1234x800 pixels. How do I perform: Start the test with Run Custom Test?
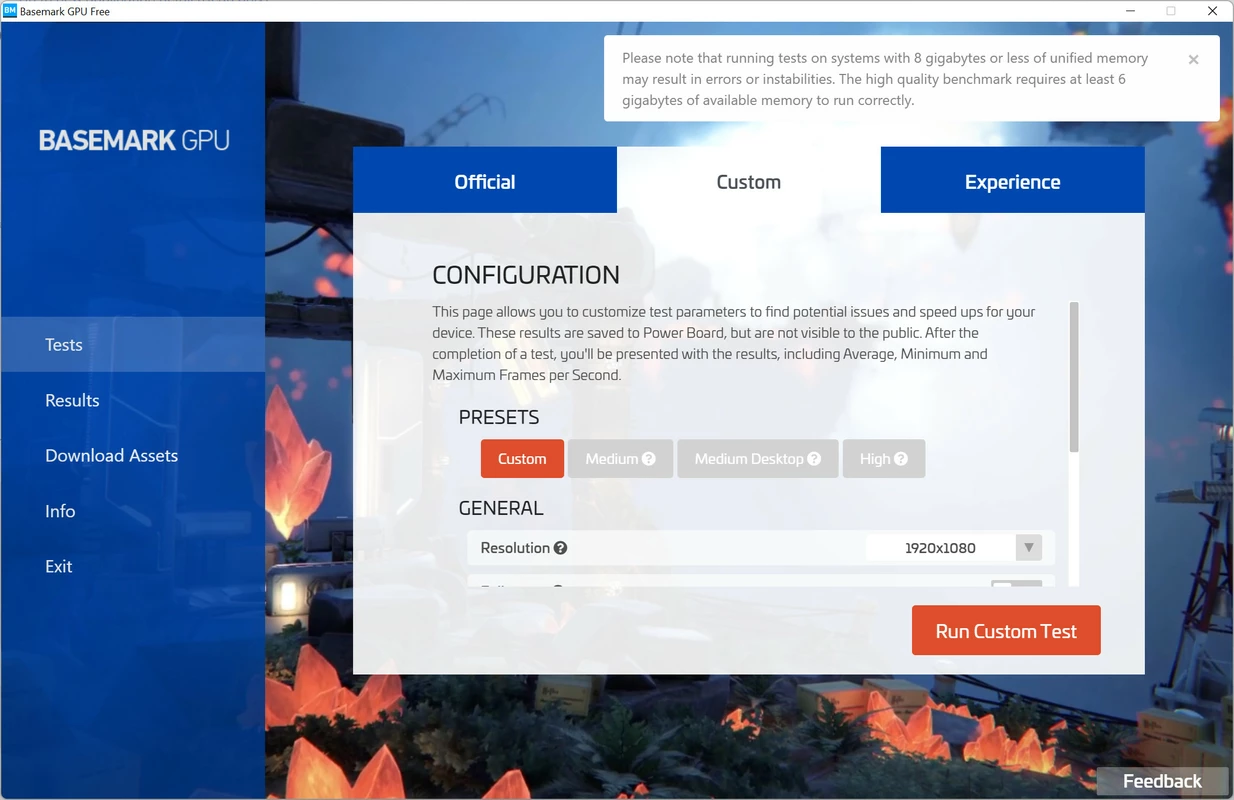1006,630
